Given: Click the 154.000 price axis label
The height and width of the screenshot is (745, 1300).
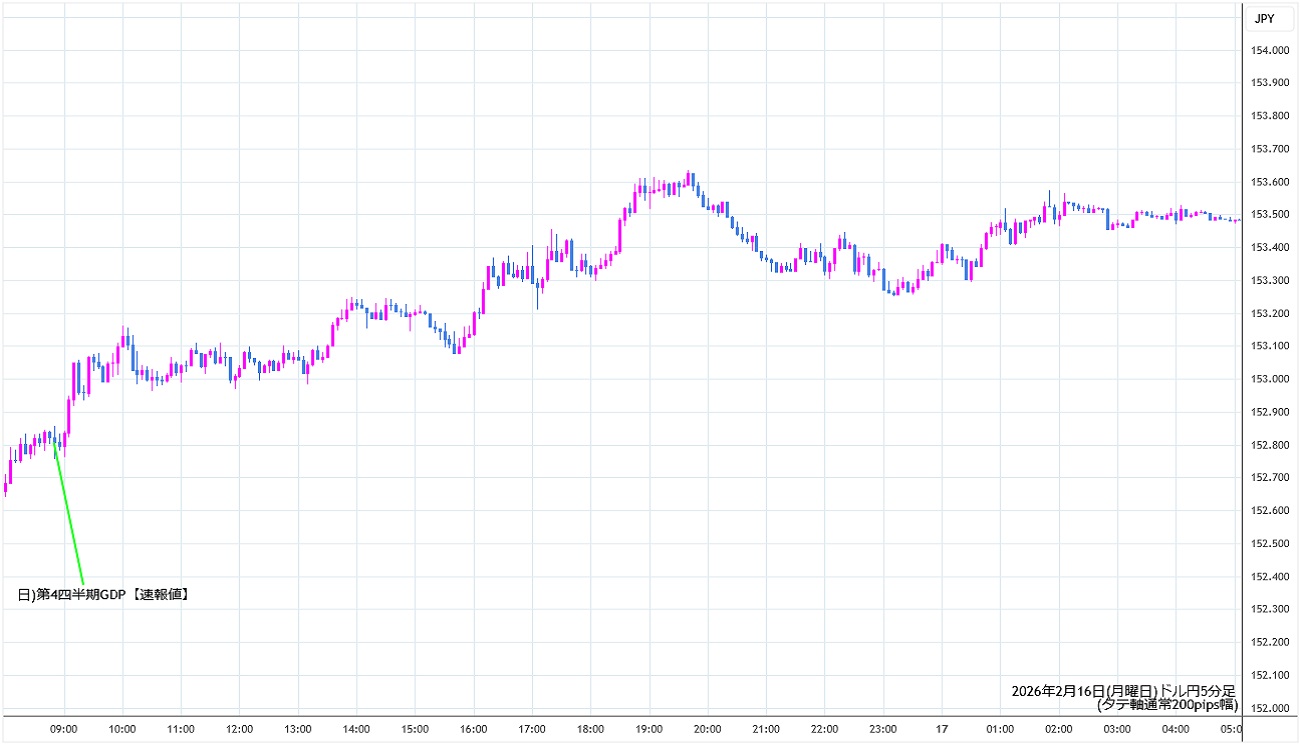Looking at the screenshot, I should 1271,50.
